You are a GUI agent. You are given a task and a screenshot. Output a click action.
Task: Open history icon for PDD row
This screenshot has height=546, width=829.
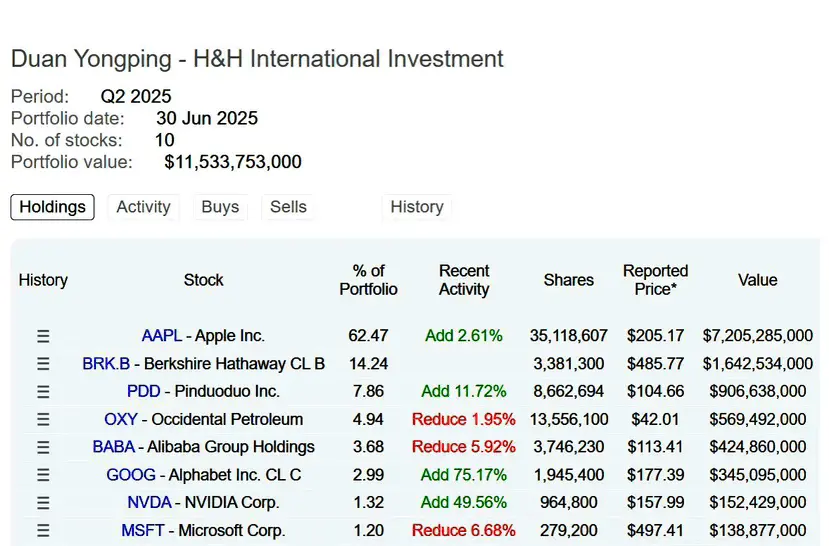coord(43,392)
